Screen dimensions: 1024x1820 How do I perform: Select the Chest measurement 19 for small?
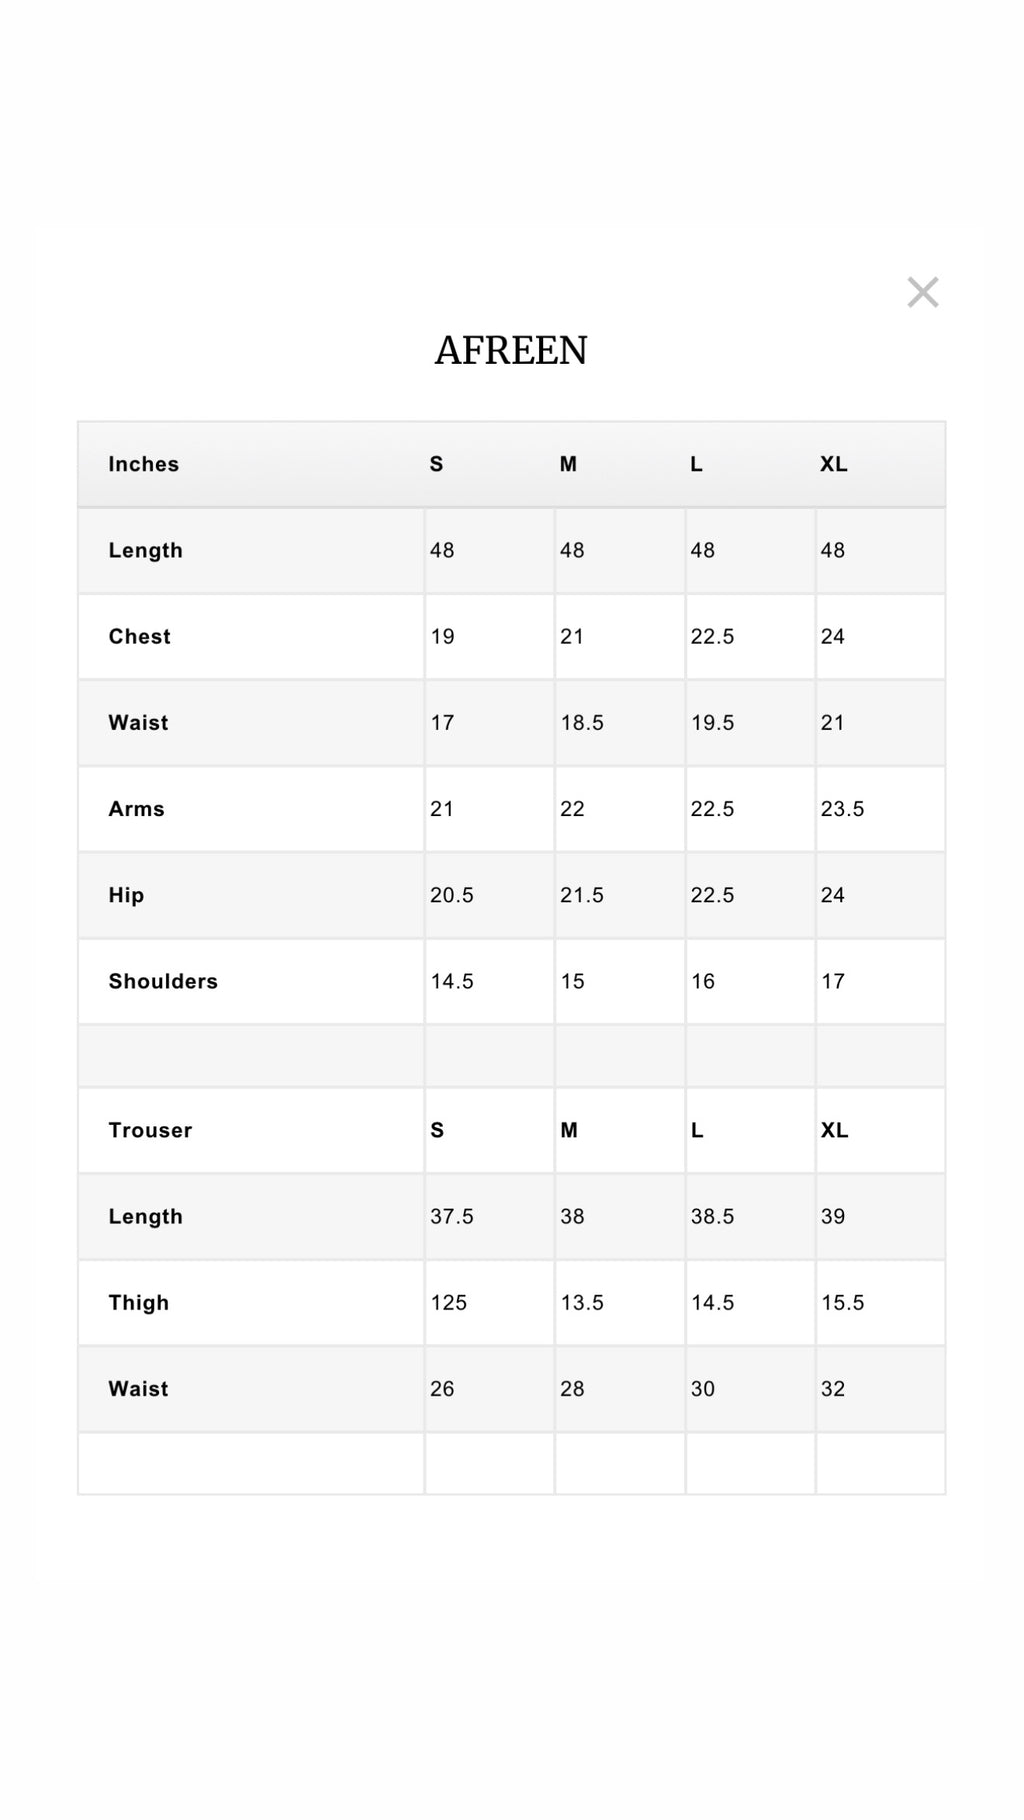443,637
